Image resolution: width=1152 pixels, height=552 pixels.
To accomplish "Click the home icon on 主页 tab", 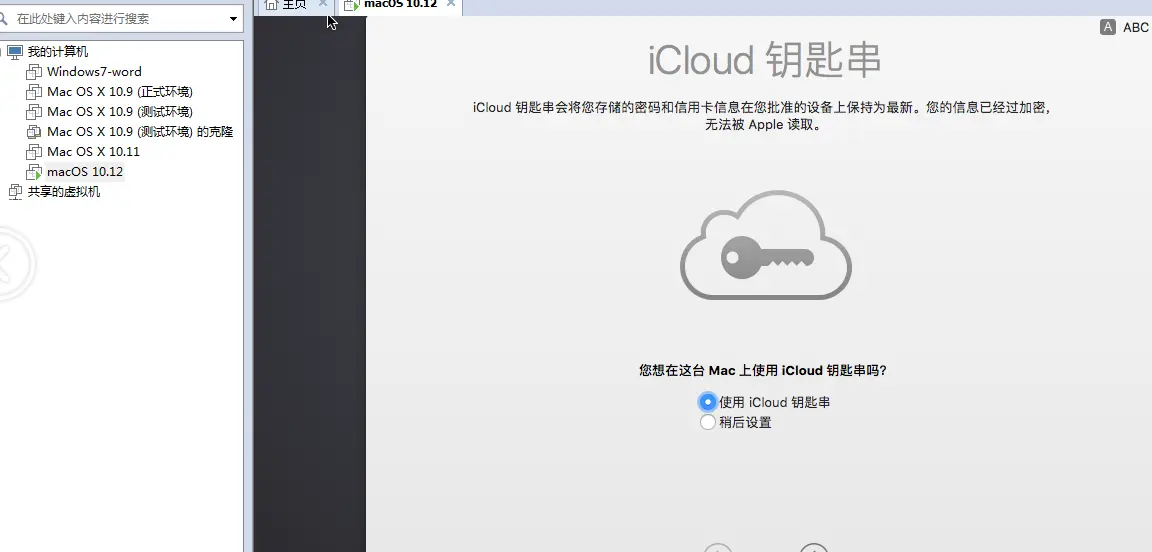I will (x=271, y=5).
